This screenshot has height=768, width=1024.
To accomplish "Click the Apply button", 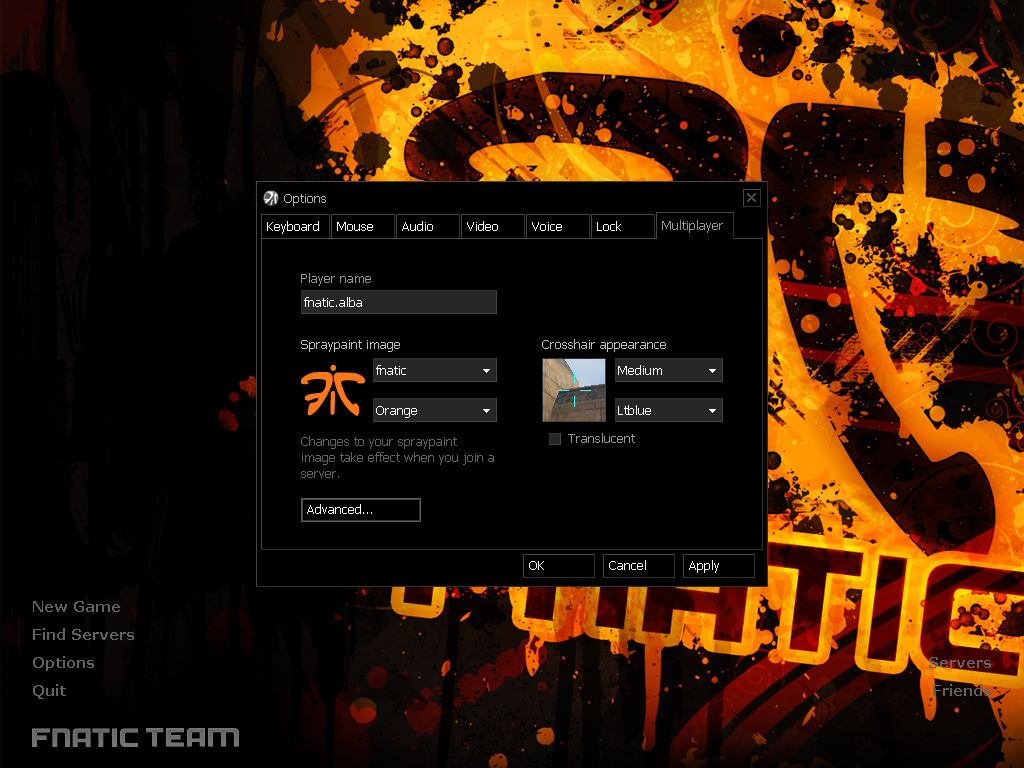I will click(x=719, y=566).
